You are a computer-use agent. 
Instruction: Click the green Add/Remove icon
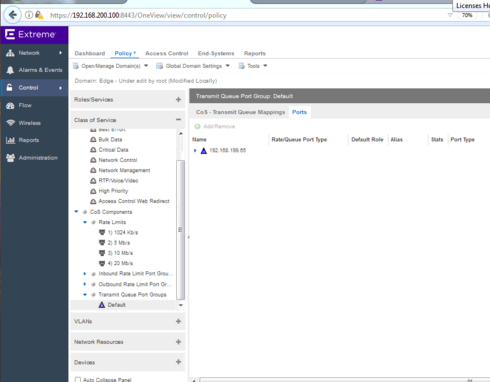coord(197,126)
